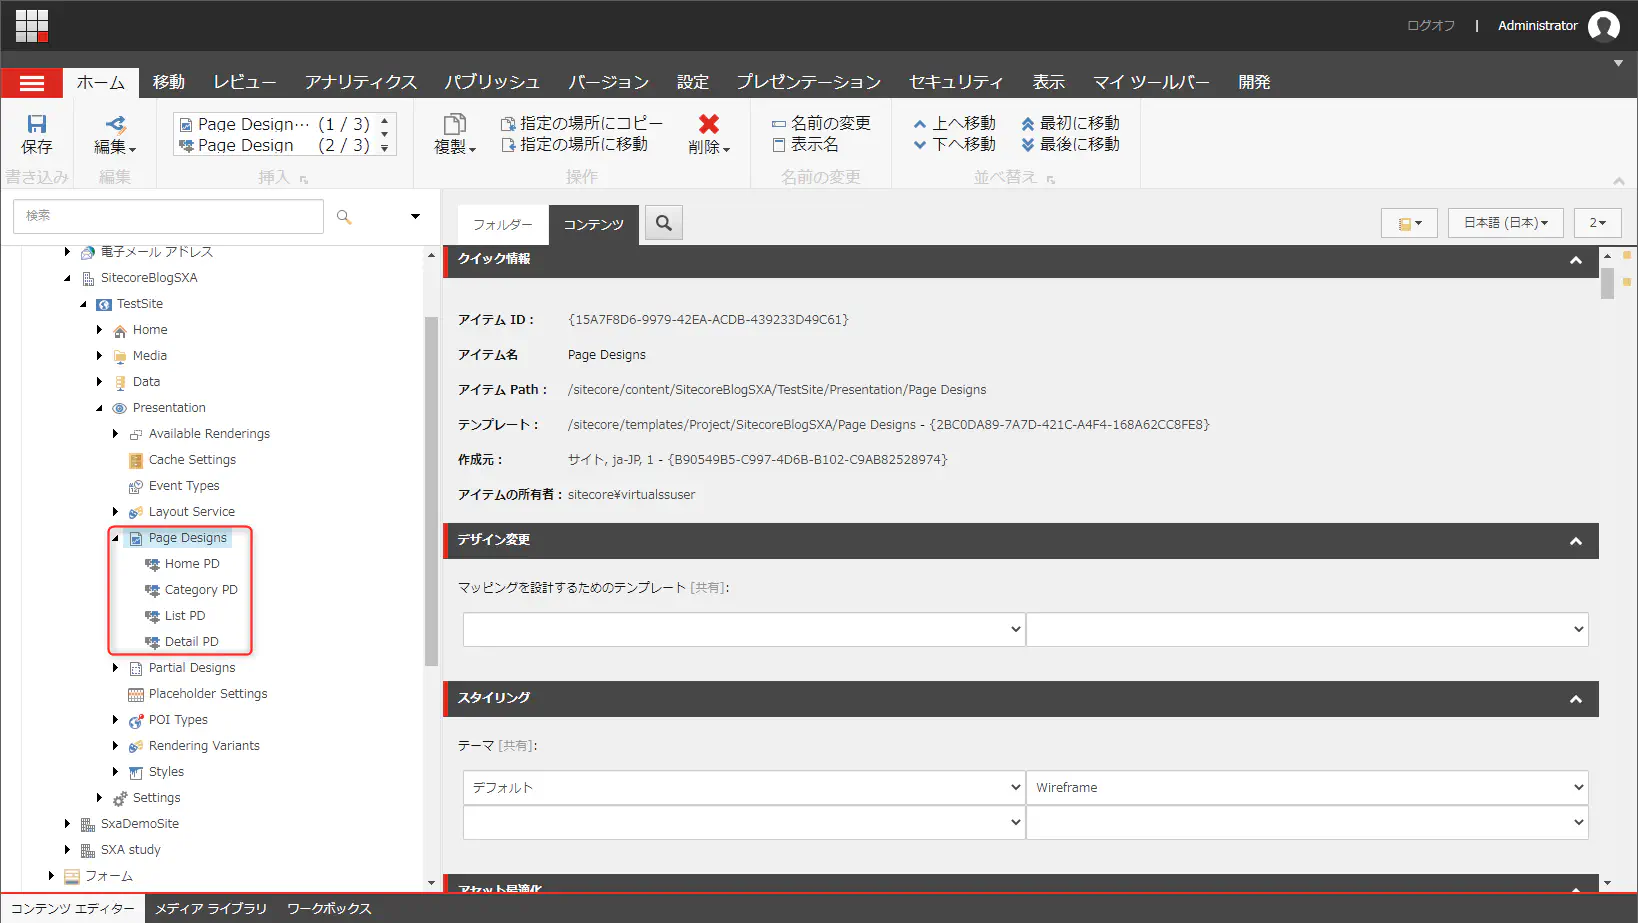This screenshot has width=1638, height=923.
Task: Collapse the ribbon using the chevron
Action: 1618,181
